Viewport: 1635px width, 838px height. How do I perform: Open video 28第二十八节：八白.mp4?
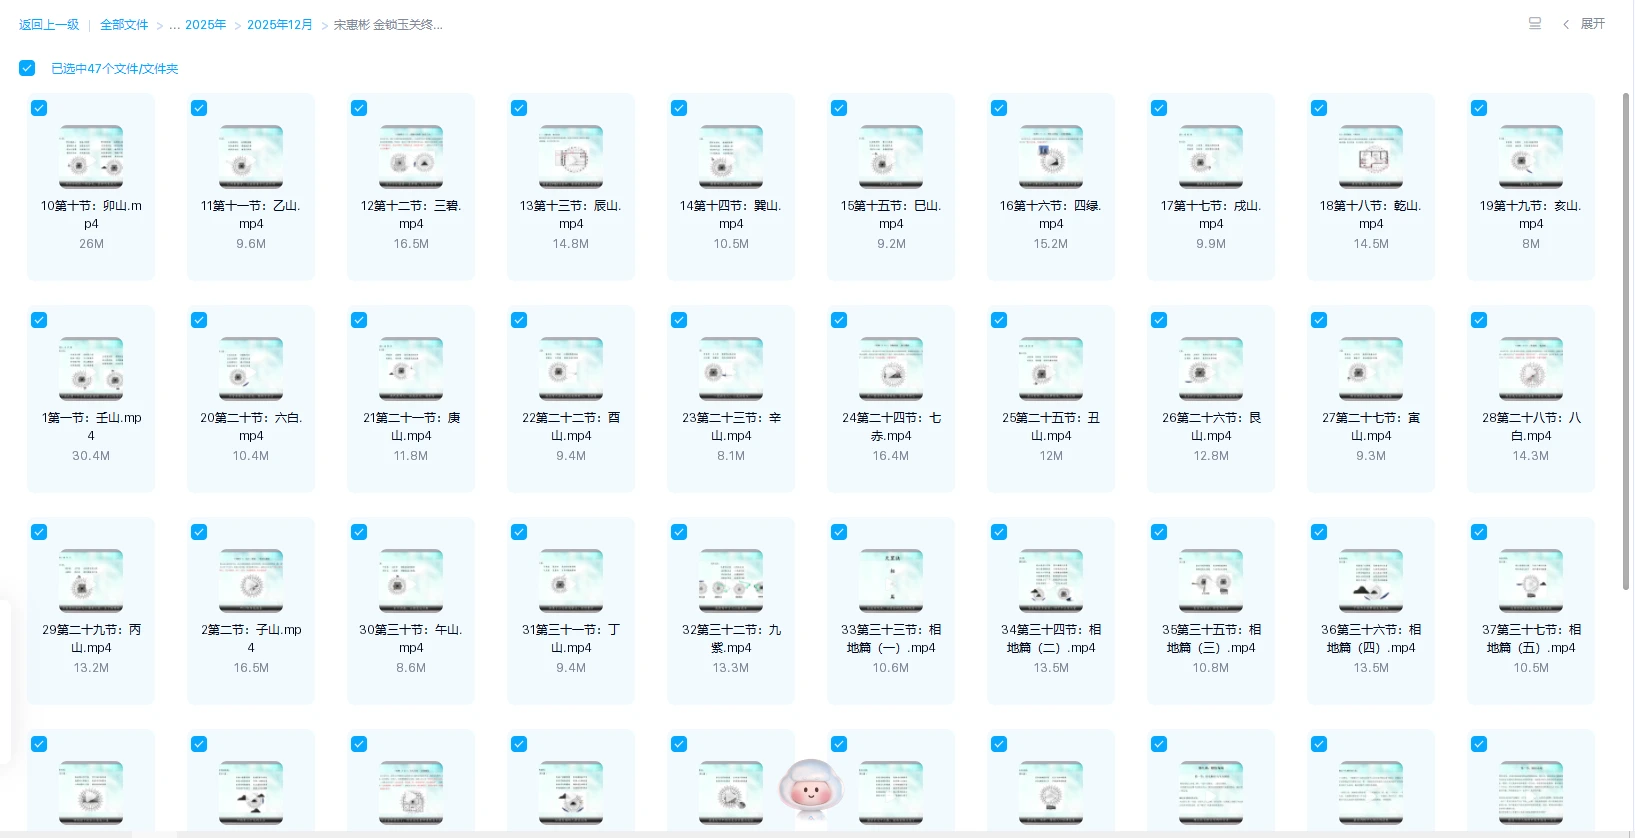(x=1531, y=369)
